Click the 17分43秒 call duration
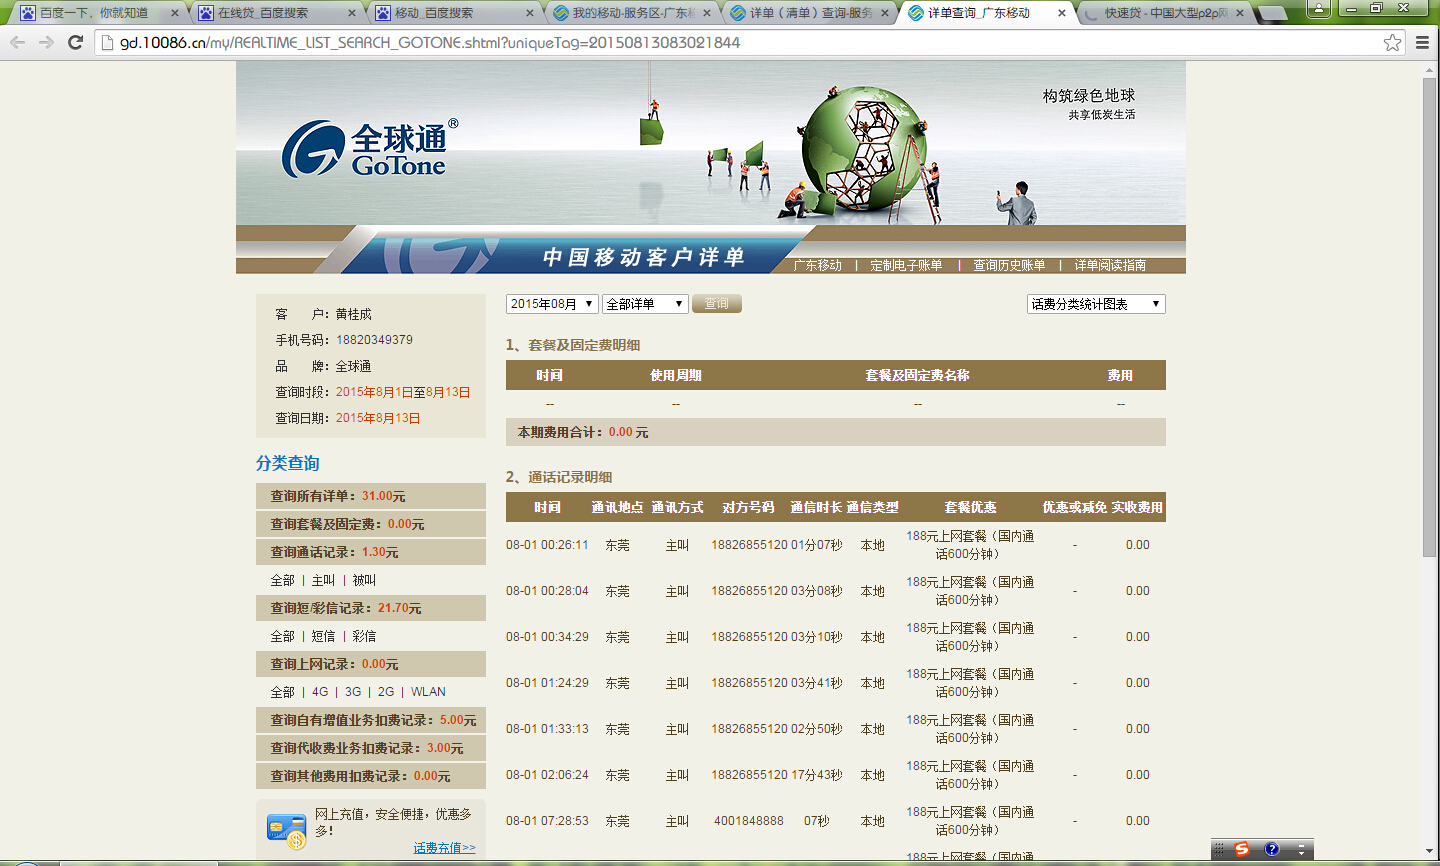The height and width of the screenshot is (866, 1440). click(x=817, y=775)
